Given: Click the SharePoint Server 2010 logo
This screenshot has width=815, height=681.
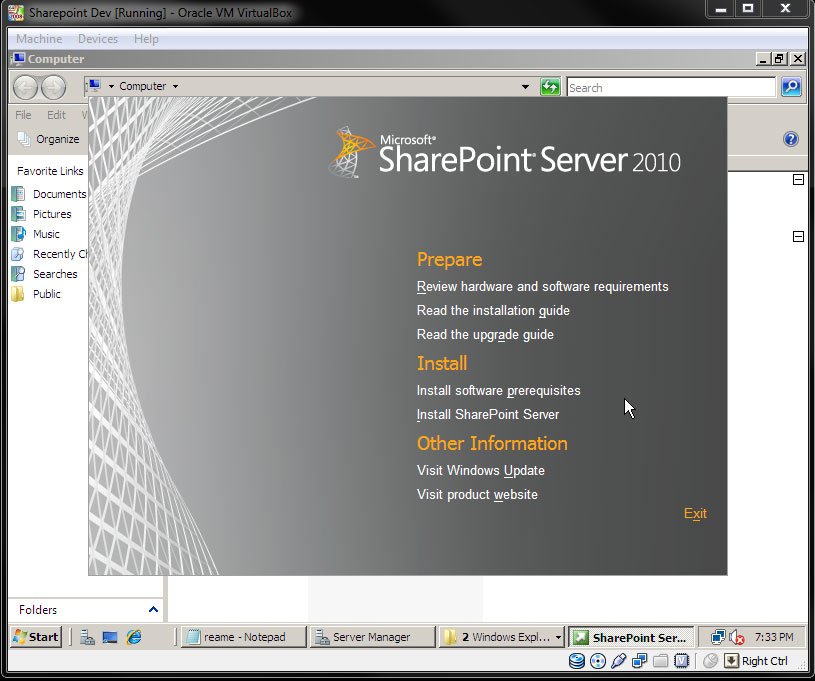Looking at the screenshot, I should click(504, 153).
